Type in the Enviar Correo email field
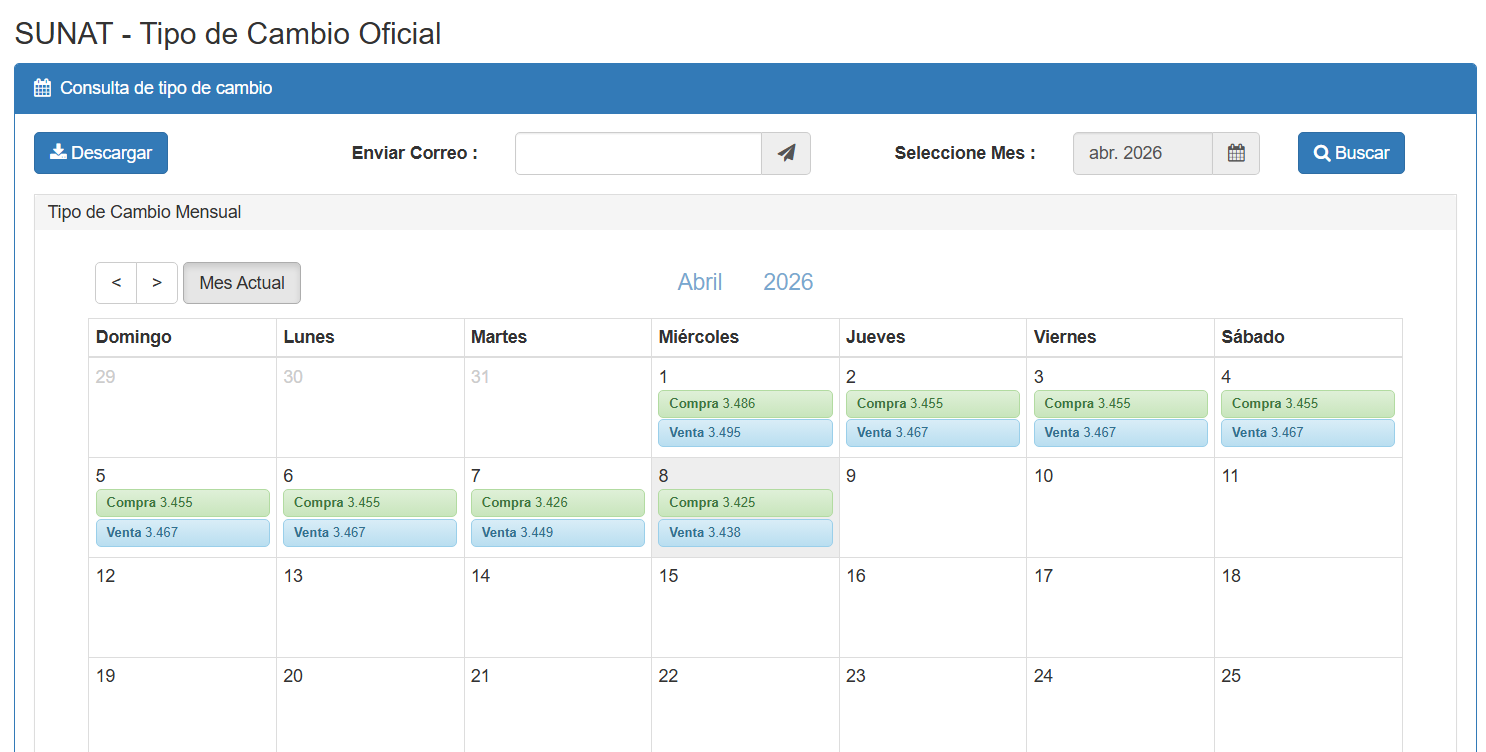 pyautogui.click(x=638, y=154)
